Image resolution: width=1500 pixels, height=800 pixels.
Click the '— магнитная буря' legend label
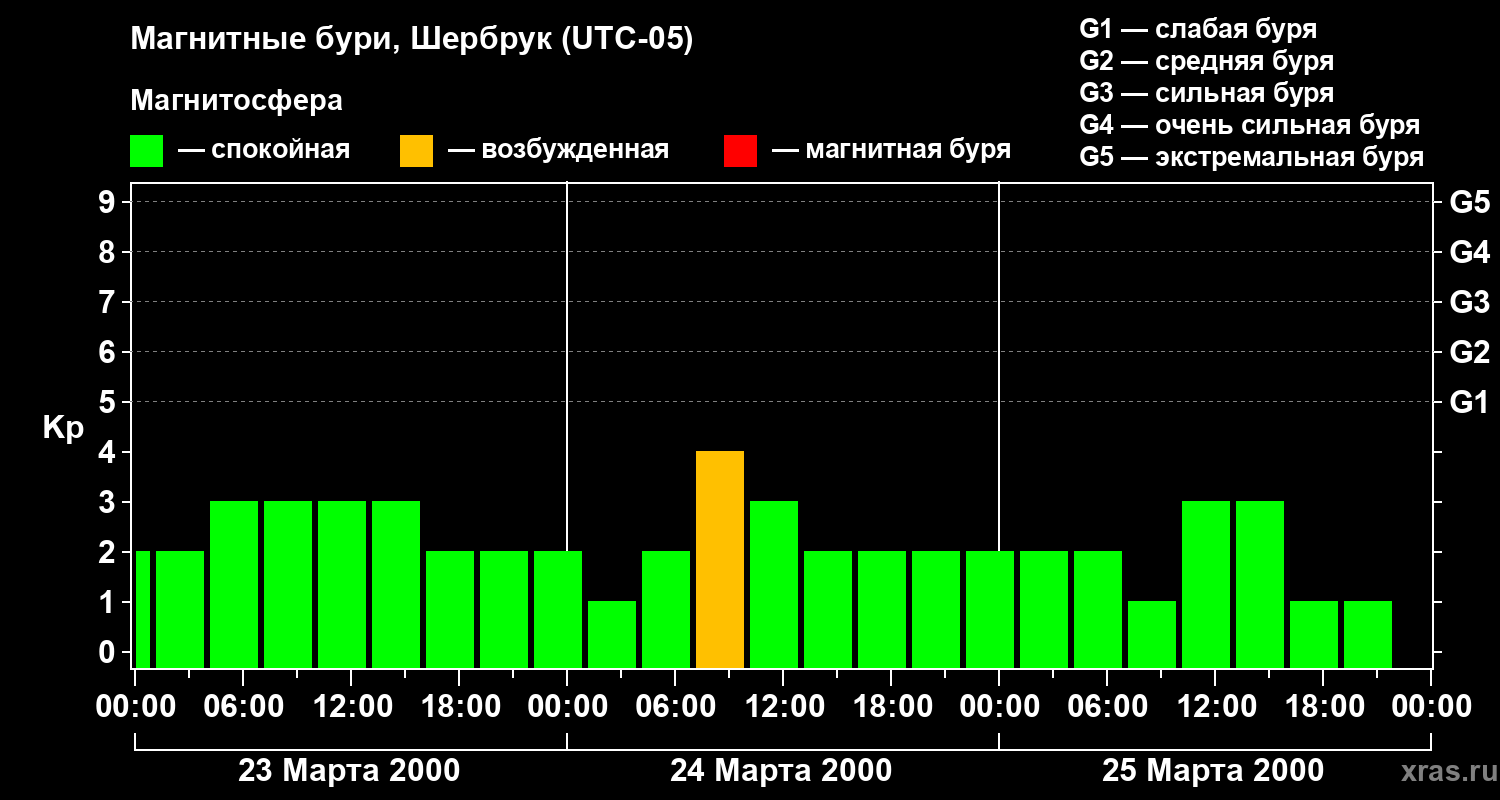[x=892, y=150]
